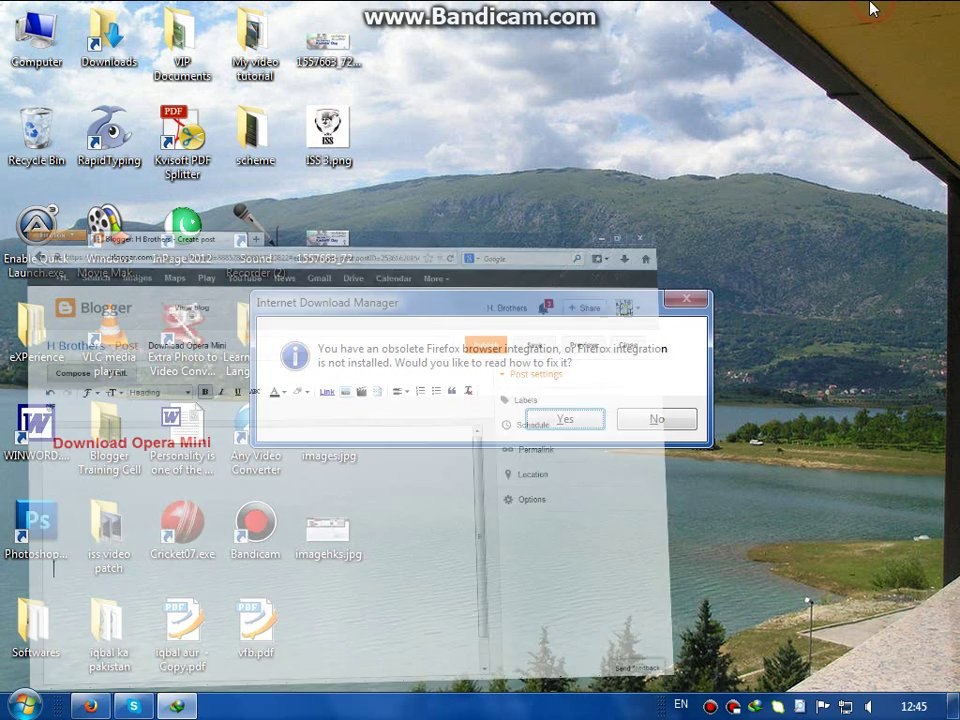
Task: Select the iqbal aur - Copy.pdf file
Action: click(182, 636)
